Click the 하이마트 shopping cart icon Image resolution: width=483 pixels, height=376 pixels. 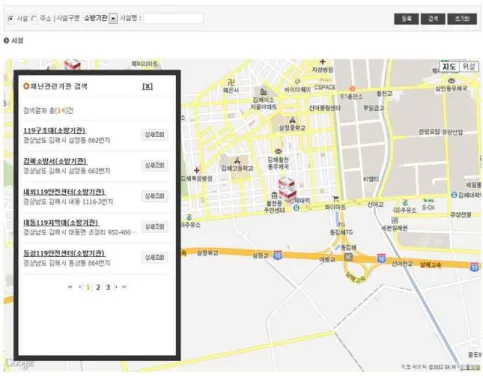pos(336,199)
